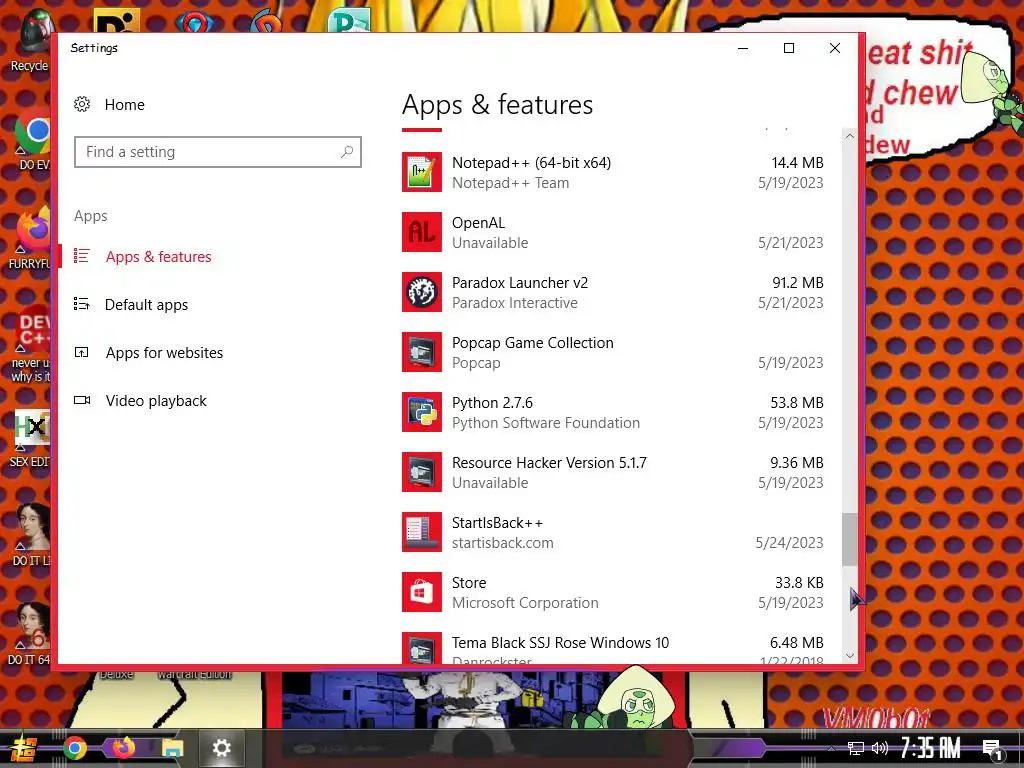Click the Home gear icon
The height and width of the screenshot is (768, 1024).
pos(82,104)
